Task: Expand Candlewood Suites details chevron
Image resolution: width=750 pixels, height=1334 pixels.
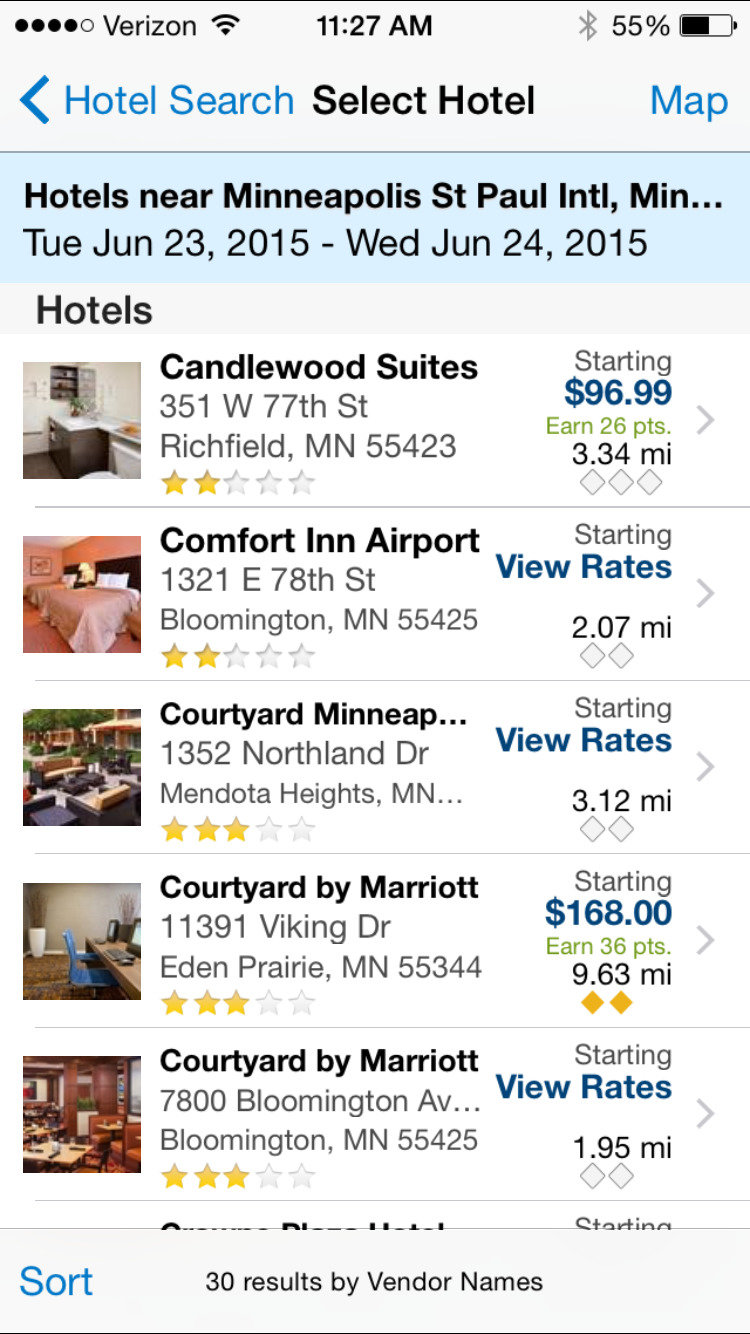Action: click(706, 420)
